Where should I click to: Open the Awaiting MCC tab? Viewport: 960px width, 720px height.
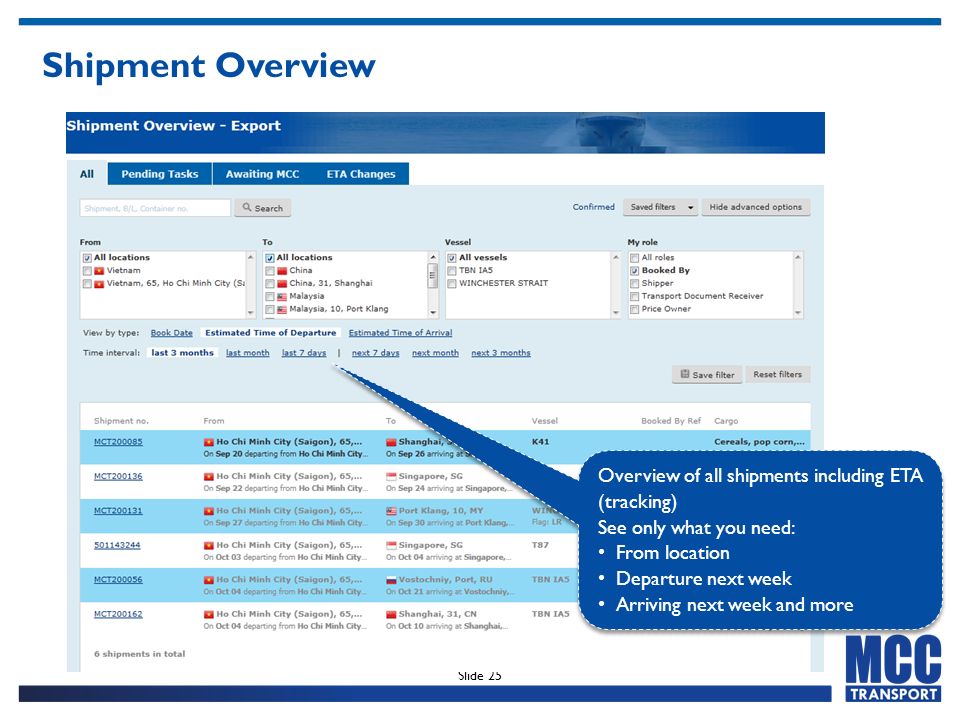coord(263,174)
